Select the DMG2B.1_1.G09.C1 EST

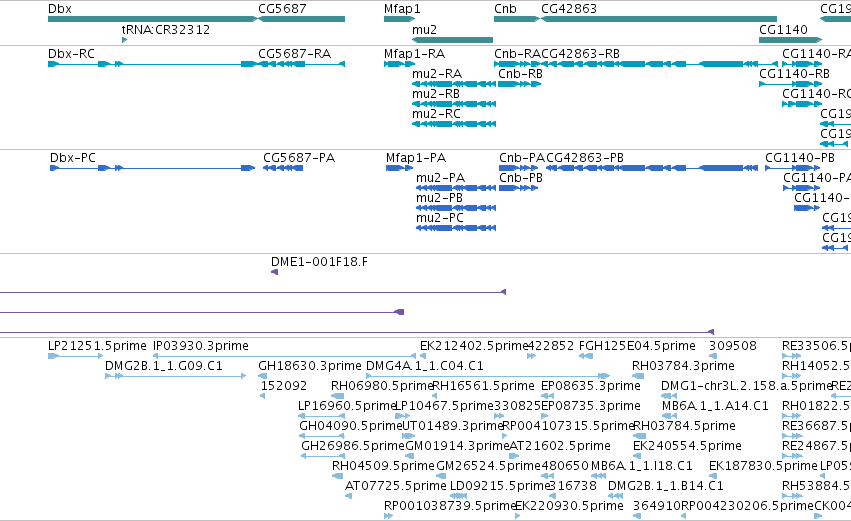(x=175, y=376)
